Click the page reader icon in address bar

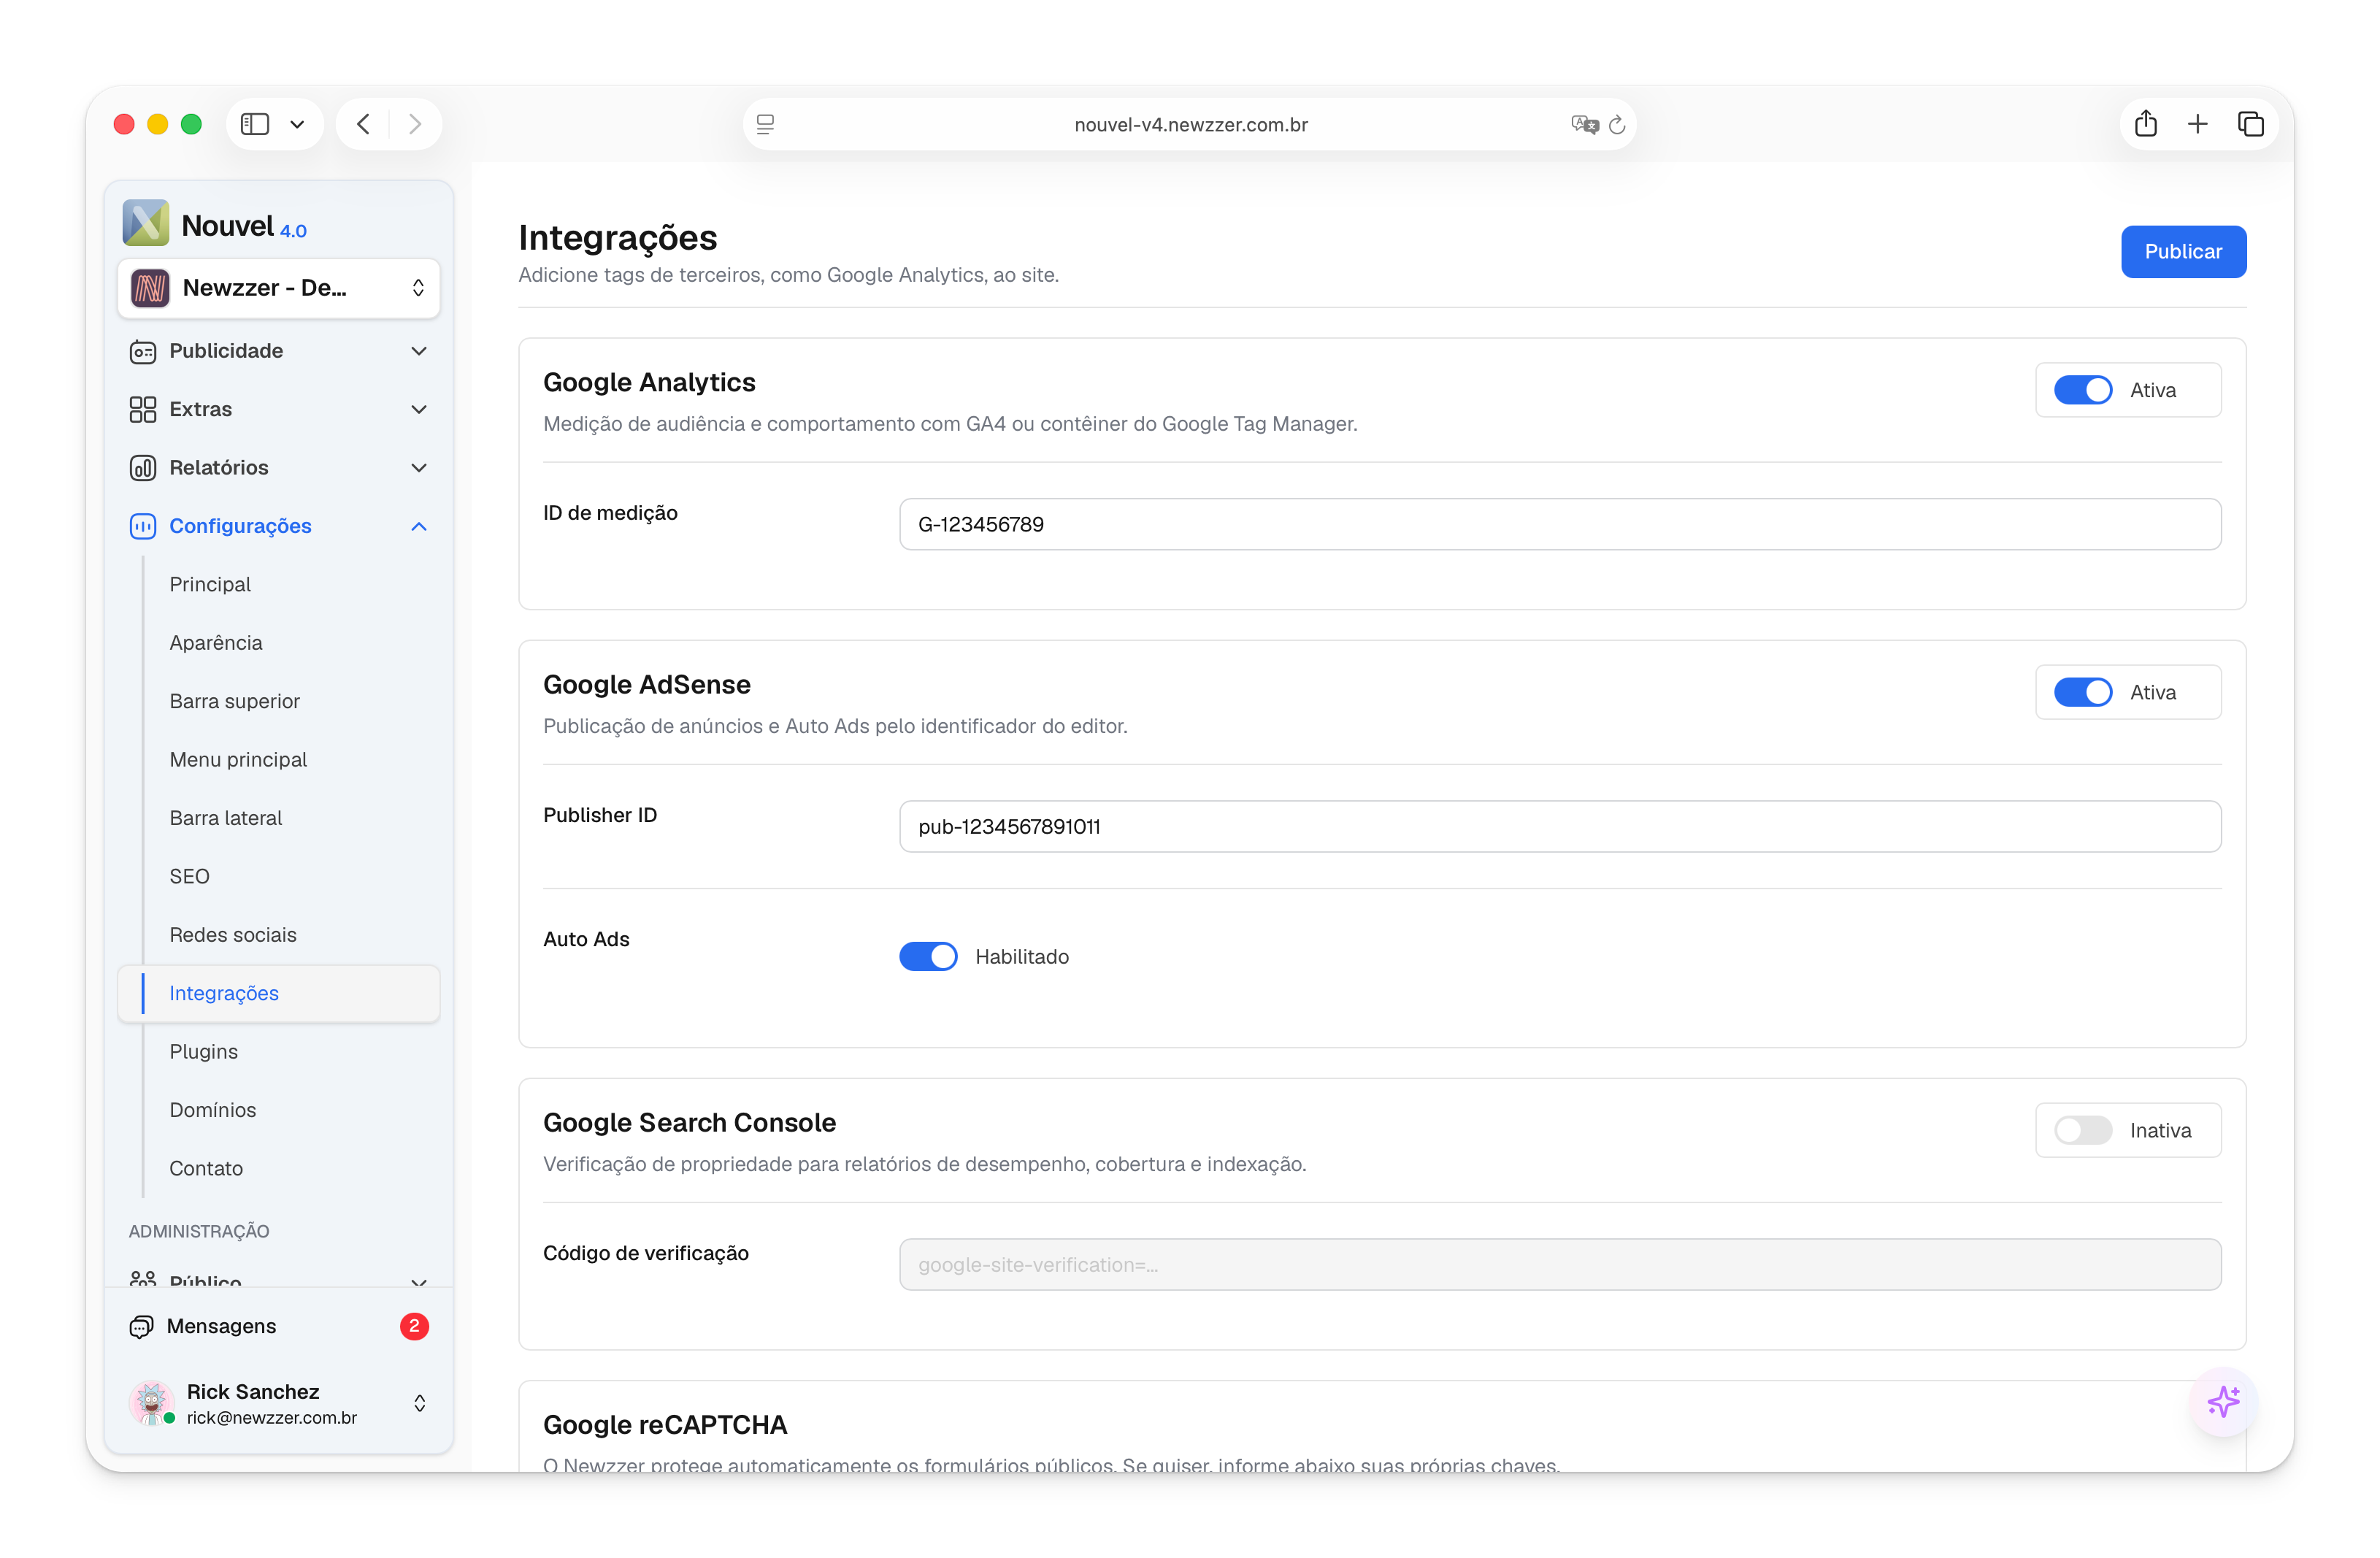[765, 124]
